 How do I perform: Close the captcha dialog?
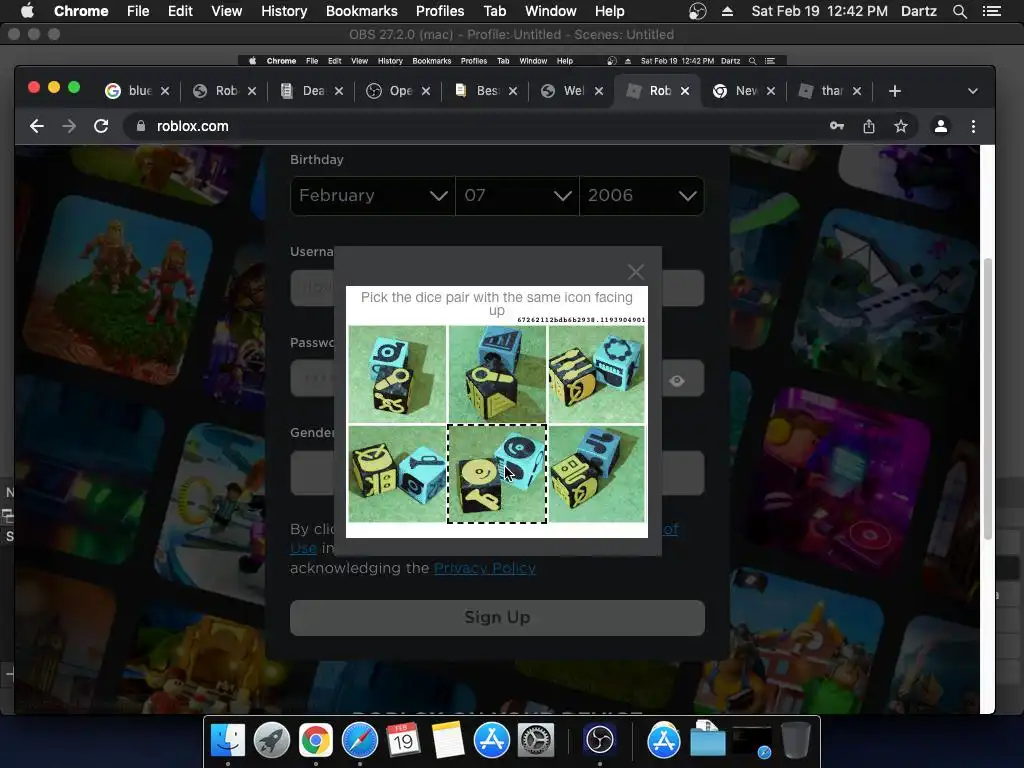click(635, 272)
